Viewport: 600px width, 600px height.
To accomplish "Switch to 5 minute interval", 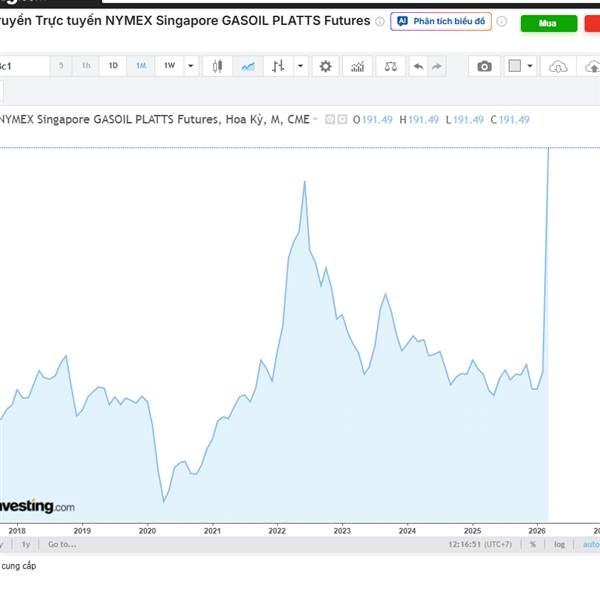I will coord(61,66).
